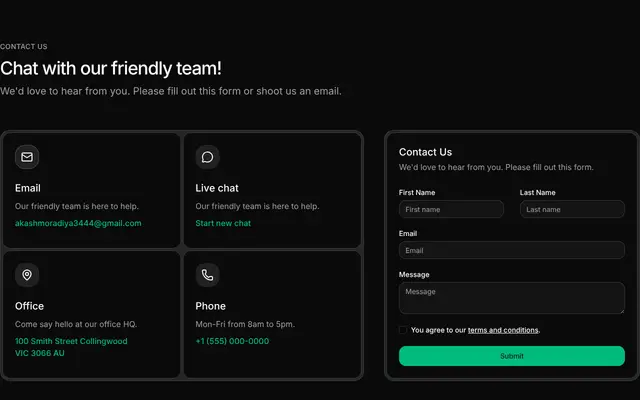Call the +1 (555) 000-0000 phone link
Viewport: 640px width, 400px height.
tap(232, 341)
